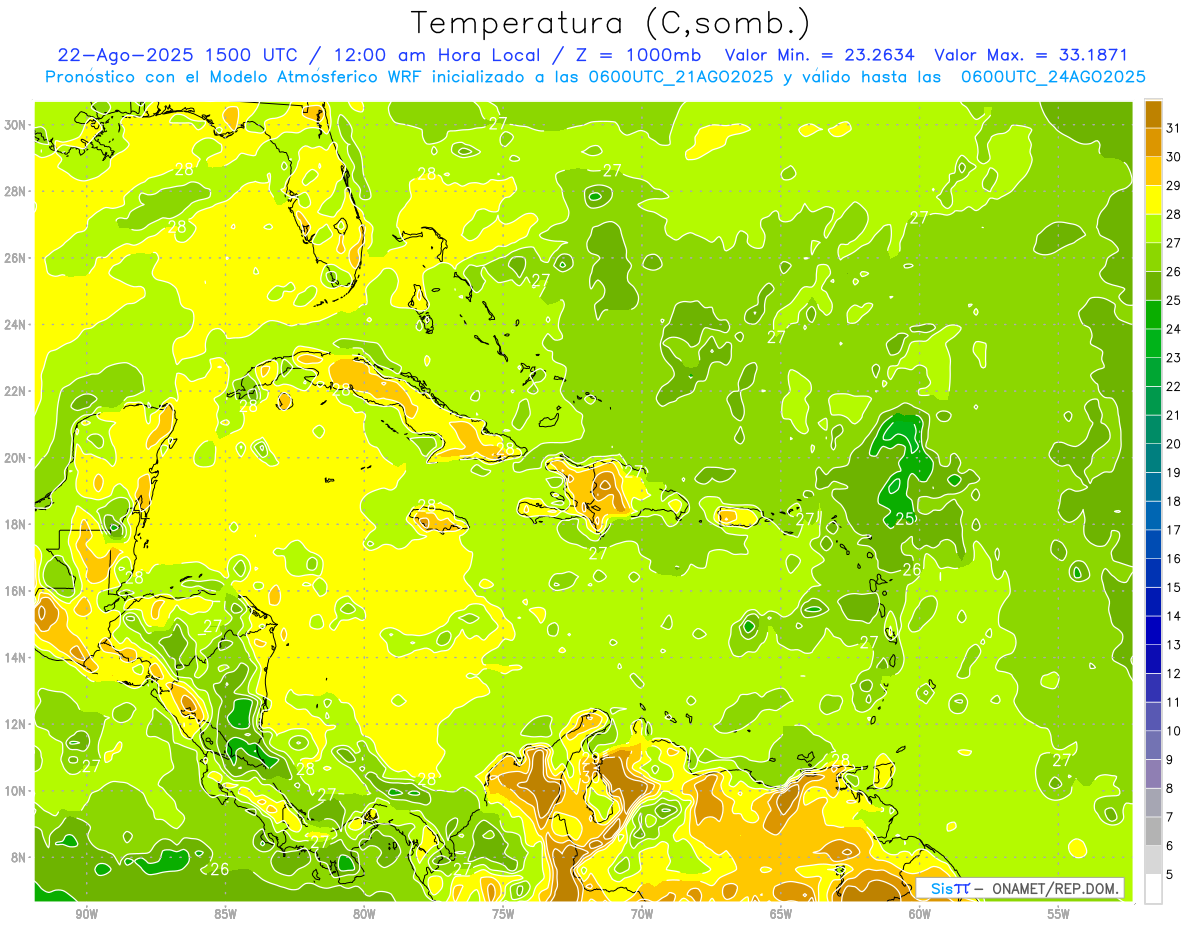Click the 60W longitude axis label

pyautogui.click(x=920, y=914)
